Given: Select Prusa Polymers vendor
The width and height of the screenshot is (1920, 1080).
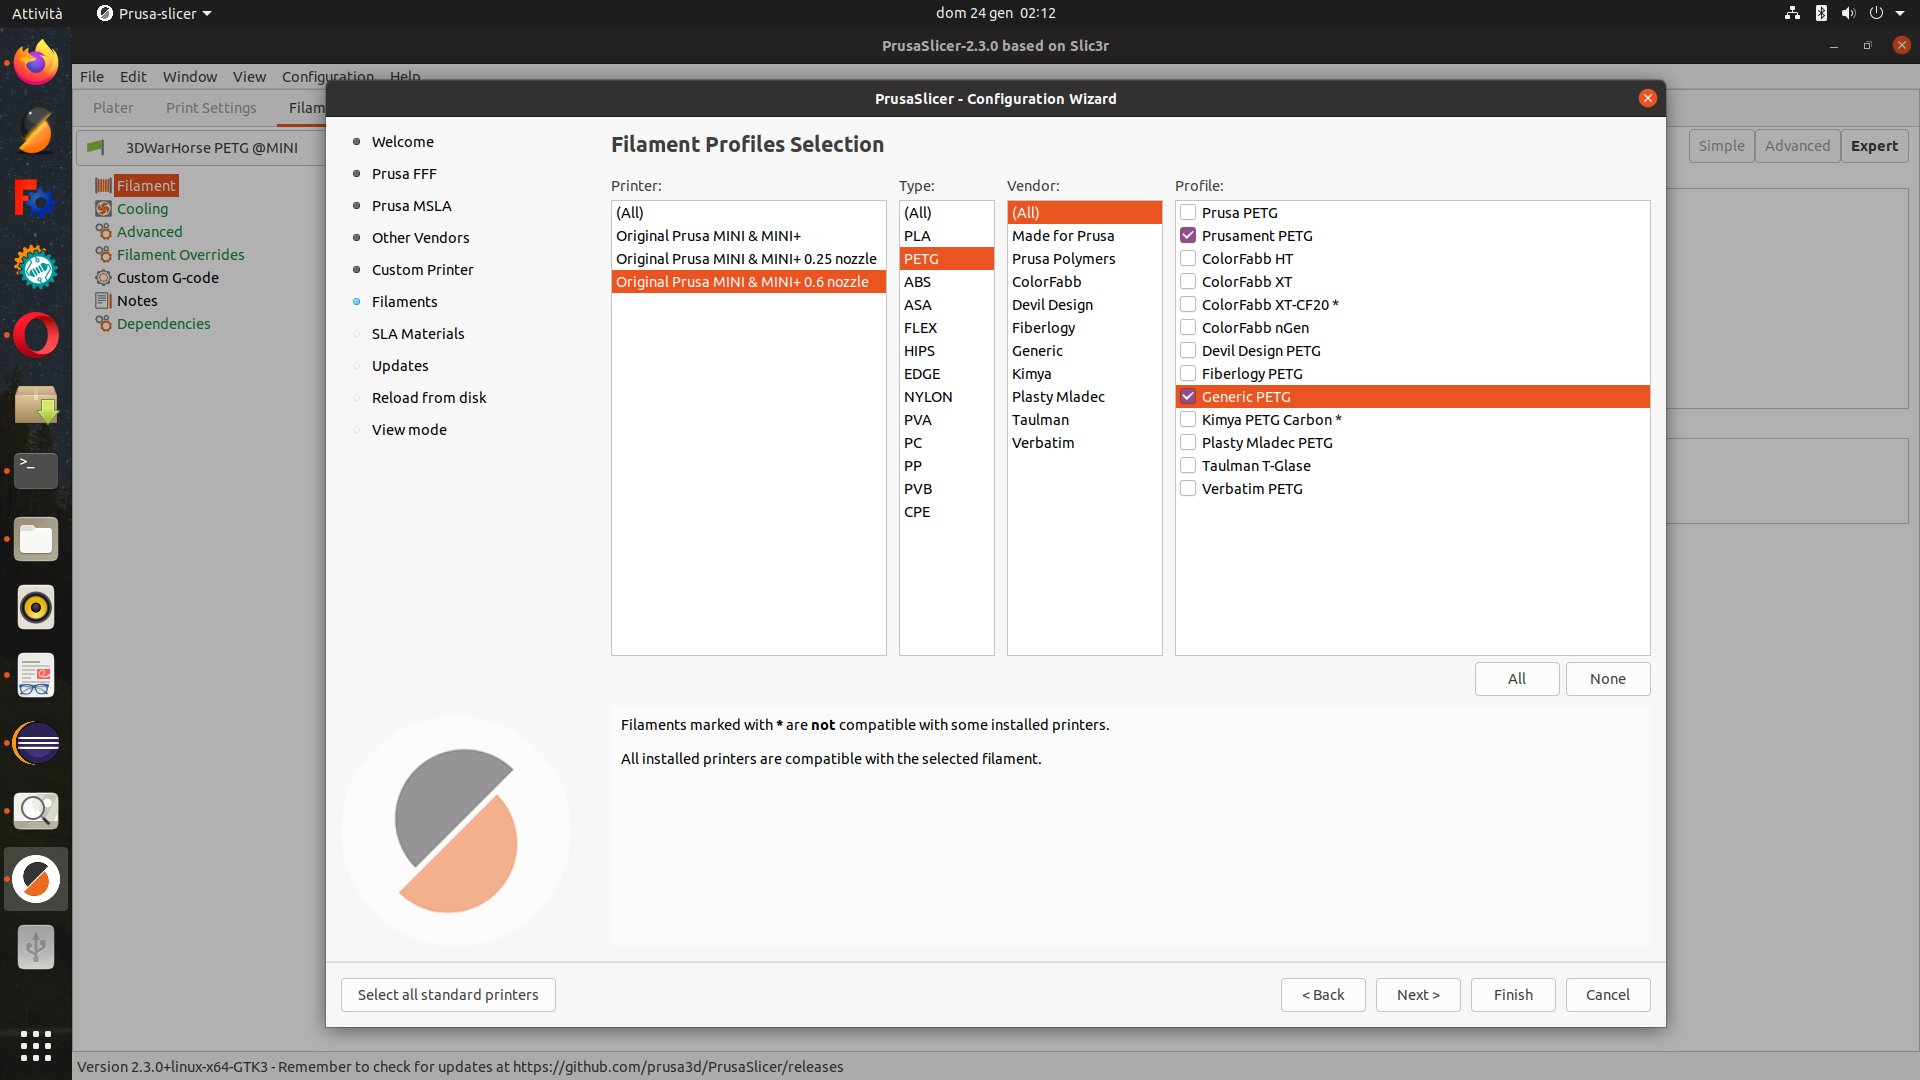Looking at the screenshot, I should tap(1084, 258).
